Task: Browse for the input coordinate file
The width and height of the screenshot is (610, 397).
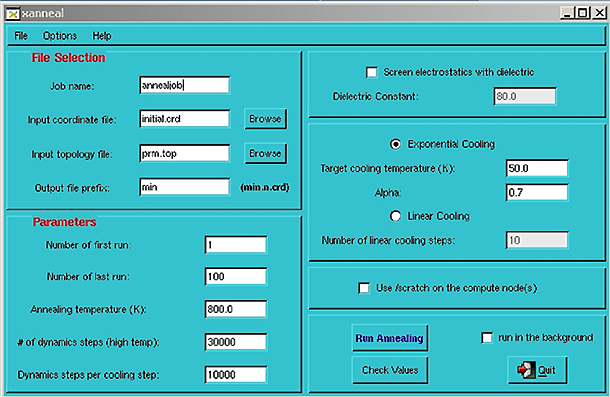Action: point(265,119)
